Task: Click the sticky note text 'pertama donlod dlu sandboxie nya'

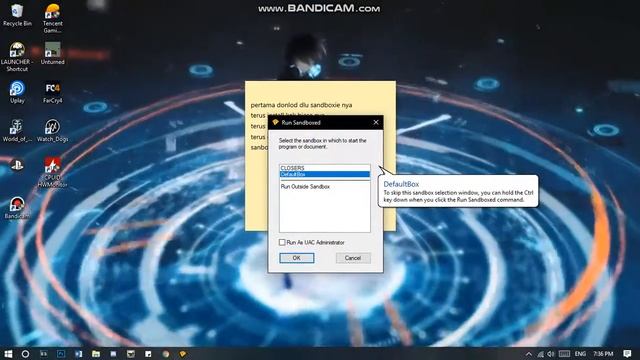Action: [301, 105]
